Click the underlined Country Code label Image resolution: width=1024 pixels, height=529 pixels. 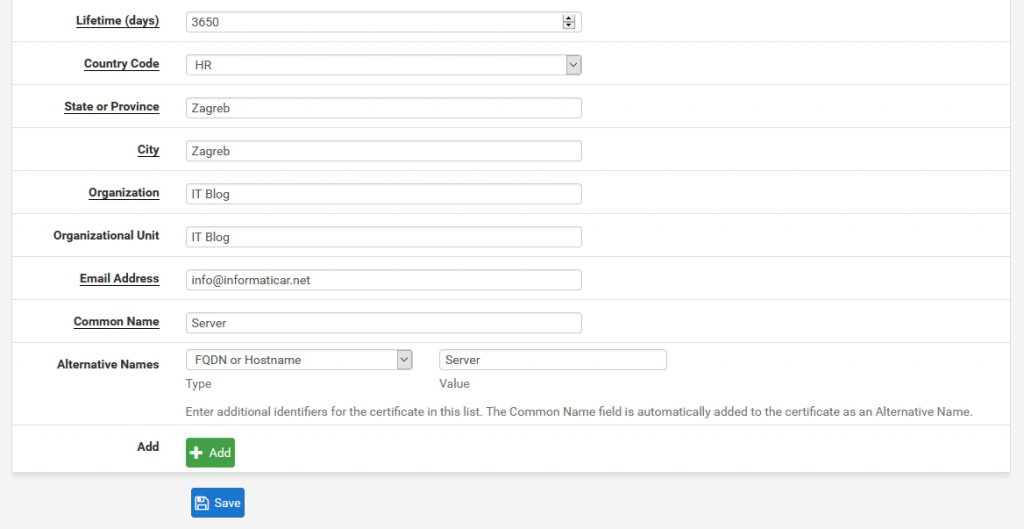click(121, 64)
